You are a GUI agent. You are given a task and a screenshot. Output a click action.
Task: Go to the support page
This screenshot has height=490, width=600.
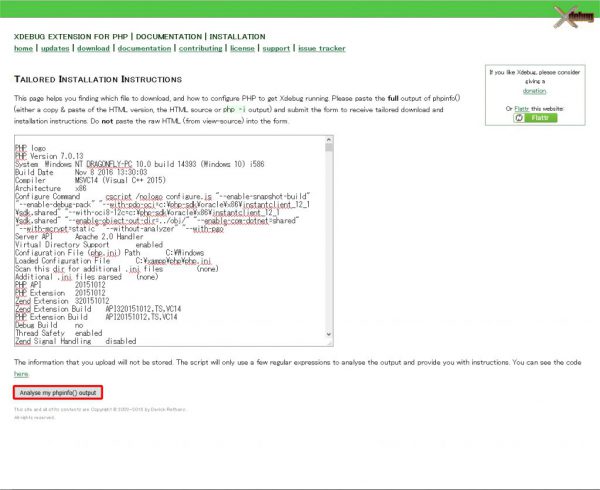click(276, 48)
